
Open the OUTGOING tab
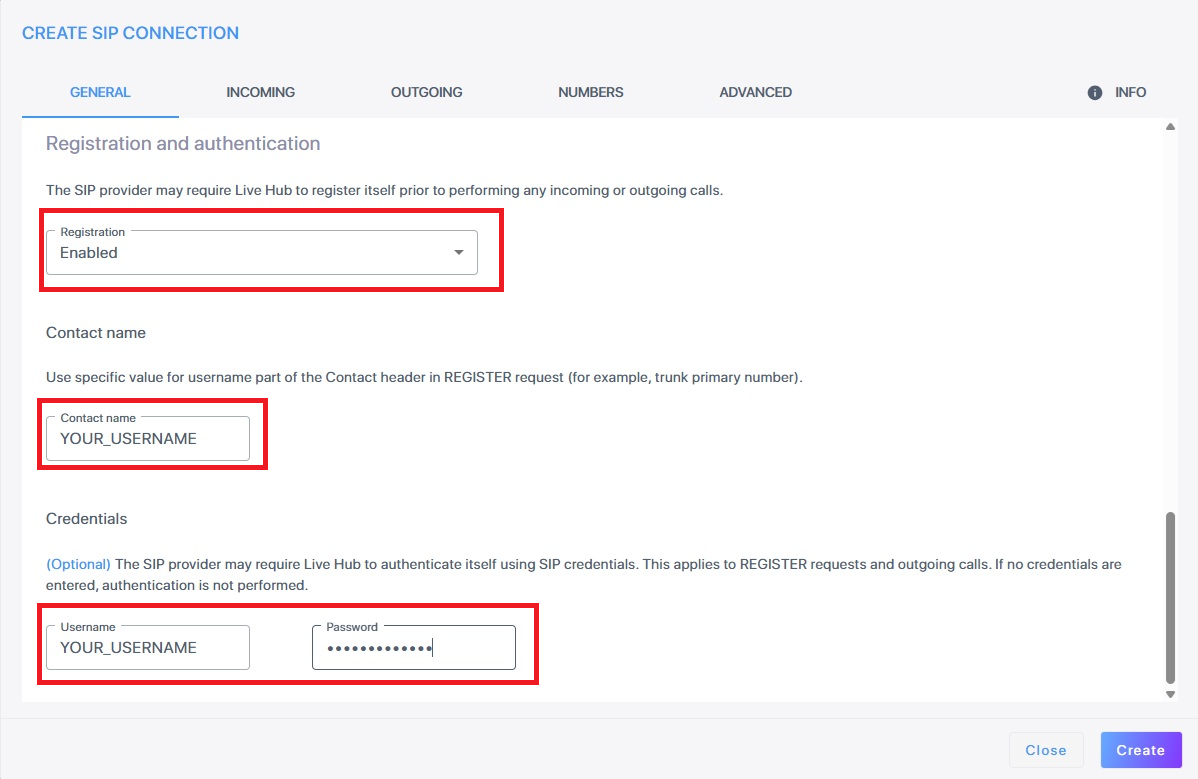pyautogui.click(x=426, y=92)
